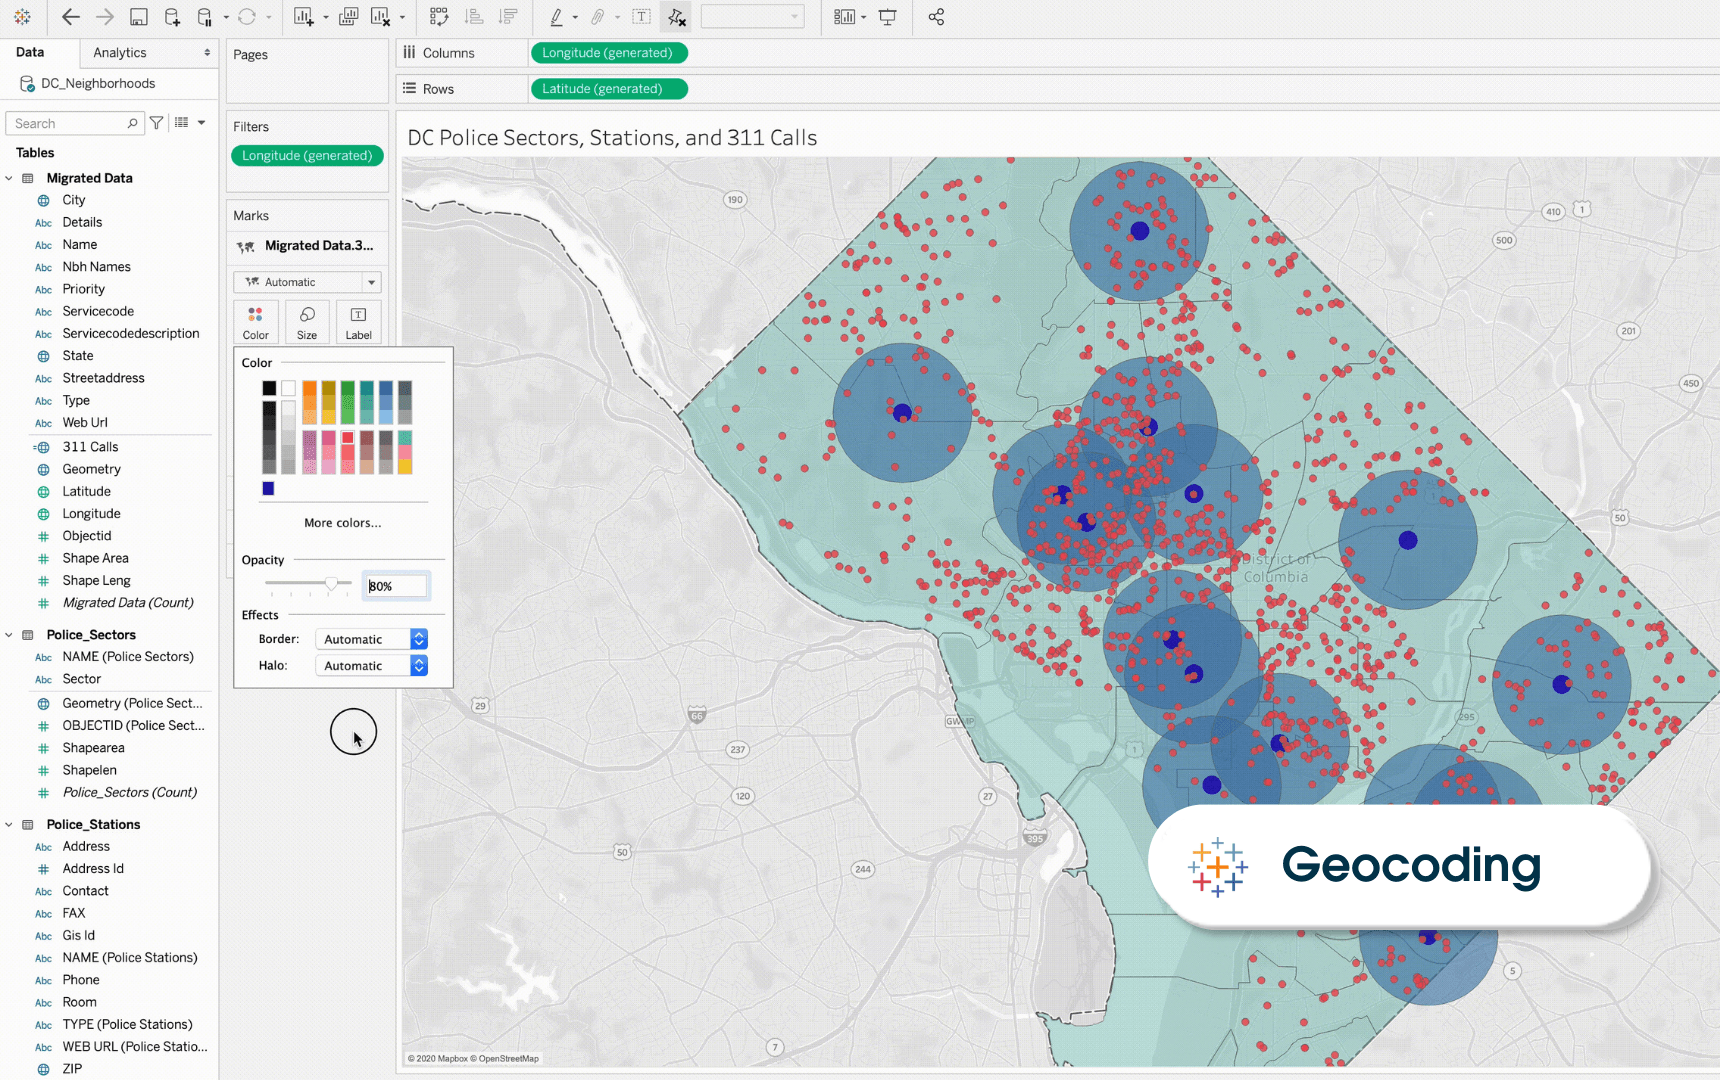Open the Size marks button
The image size is (1720, 1080).
(x=307, y=322)
